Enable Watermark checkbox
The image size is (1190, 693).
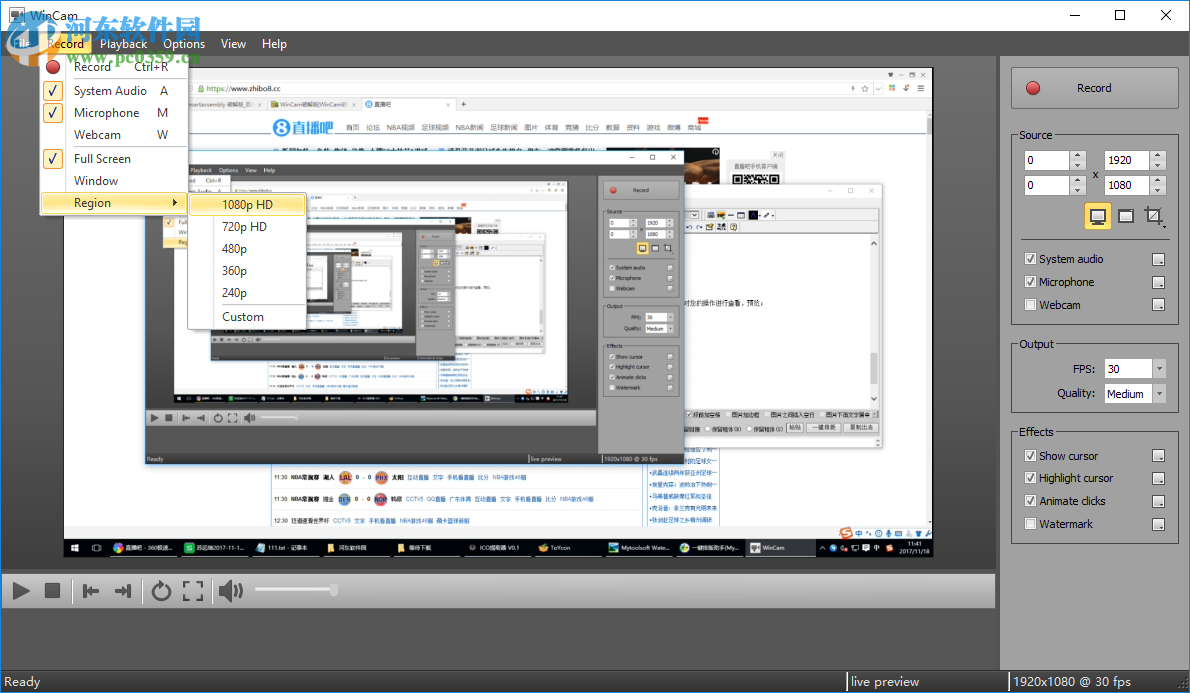pos(1030,524)
